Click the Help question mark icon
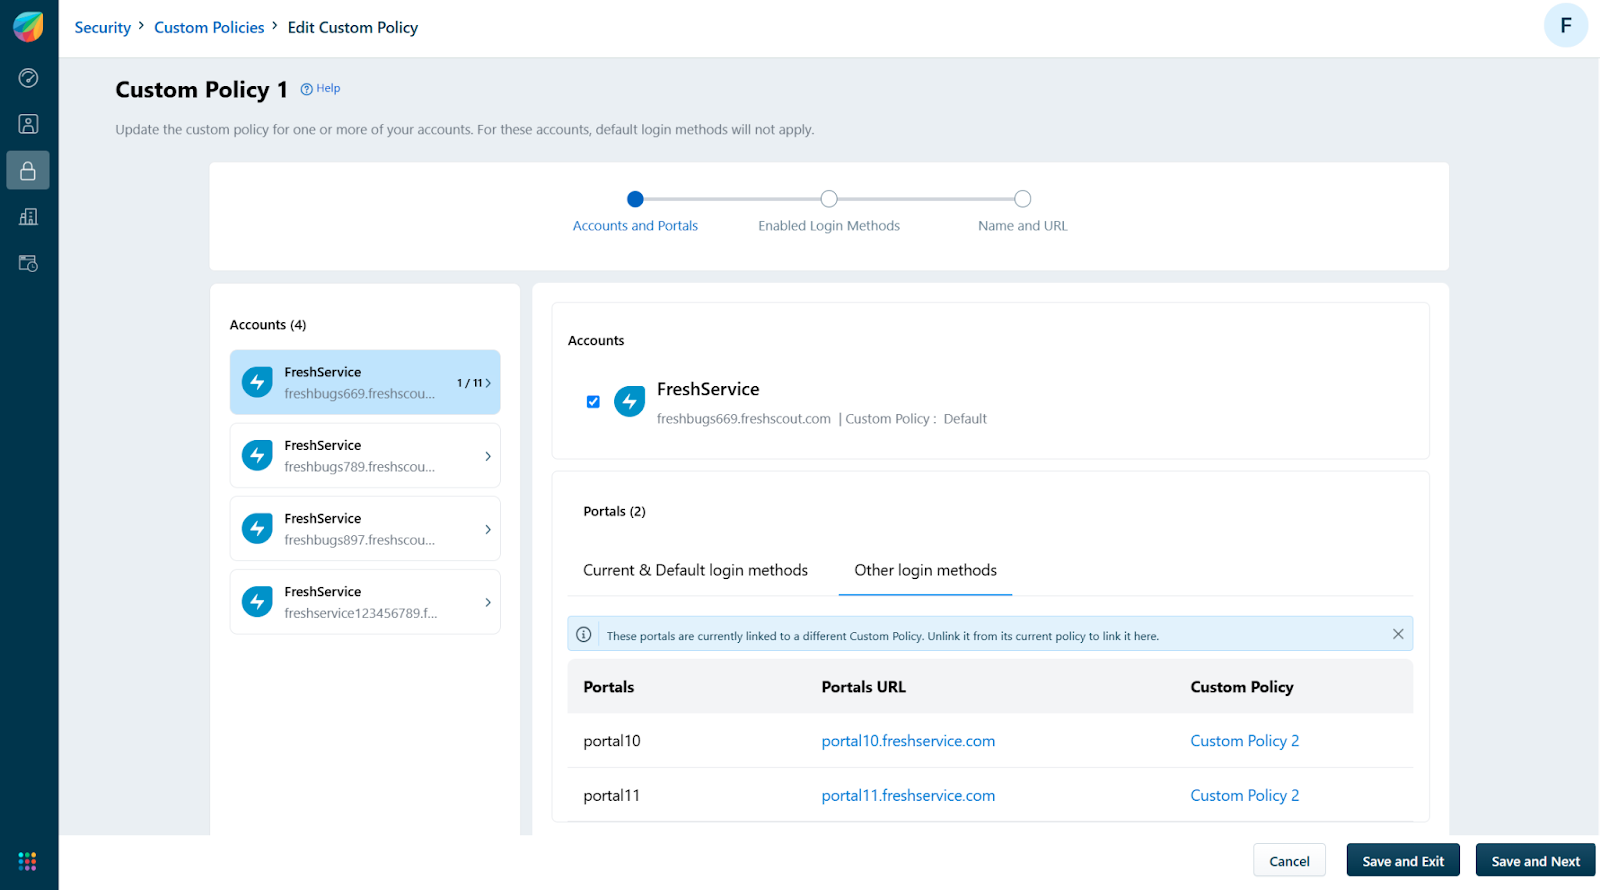 307,89
